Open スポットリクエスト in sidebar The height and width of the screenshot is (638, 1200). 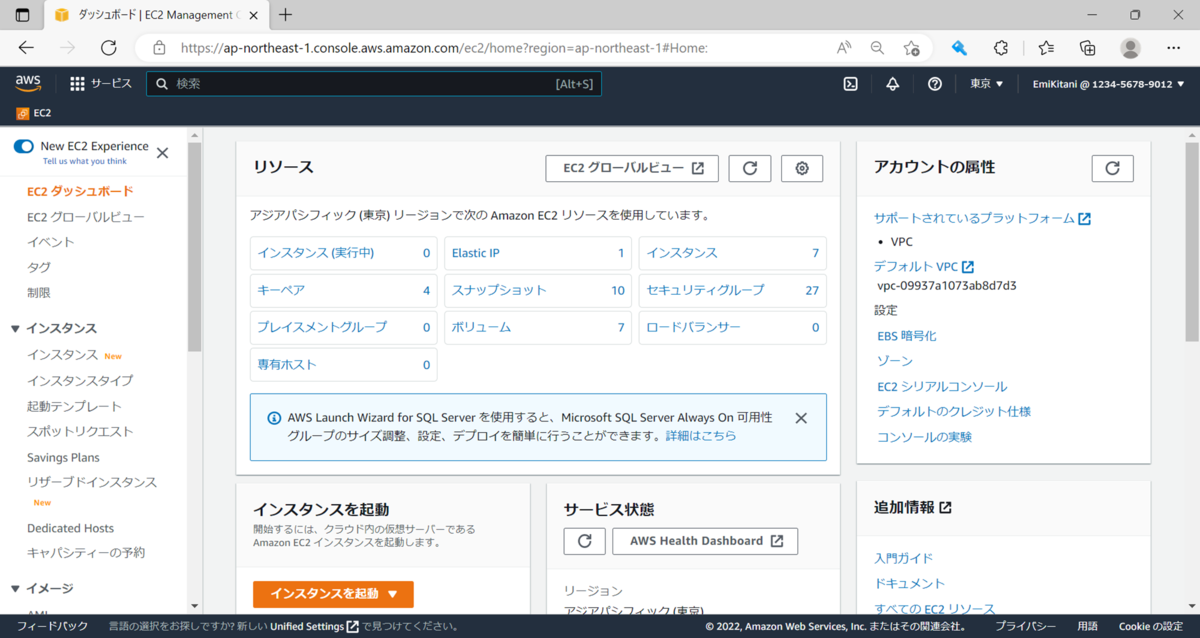(x=80, y=432)
